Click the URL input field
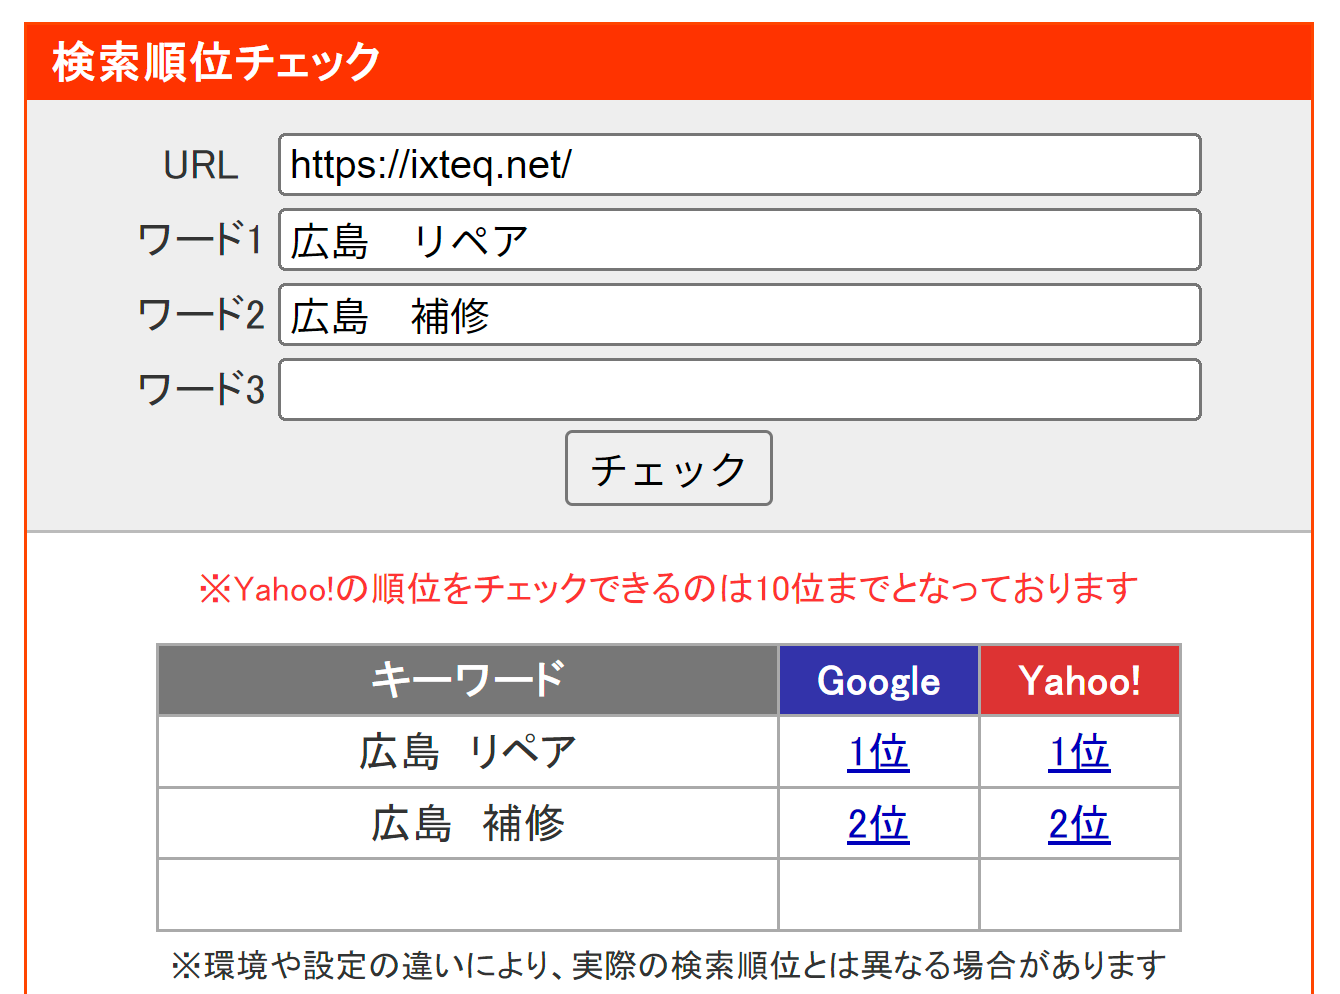 739,165
